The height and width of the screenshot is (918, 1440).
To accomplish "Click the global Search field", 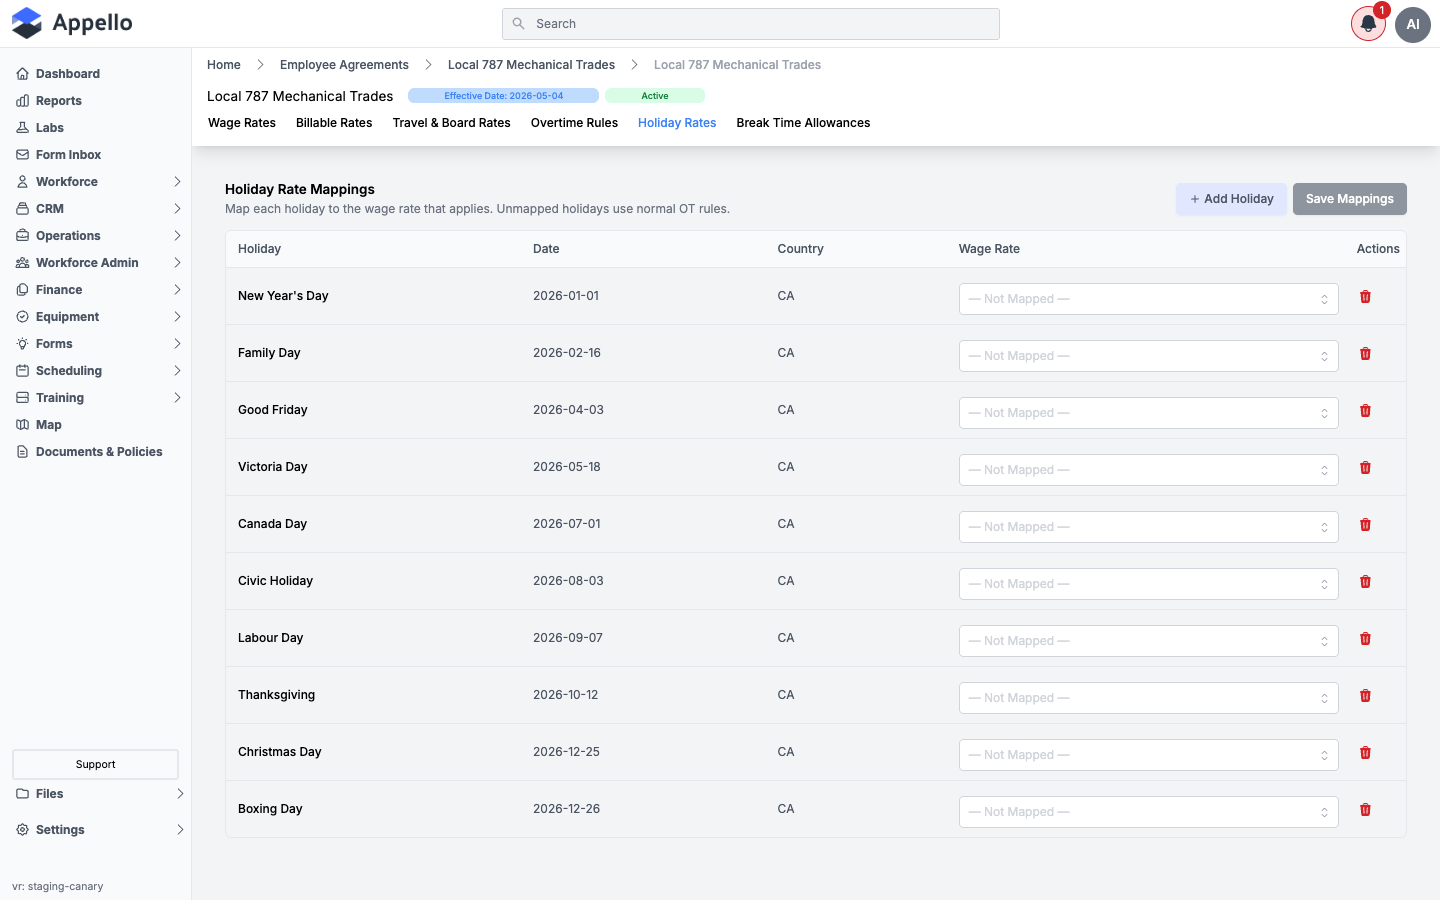I will (751, 24).
